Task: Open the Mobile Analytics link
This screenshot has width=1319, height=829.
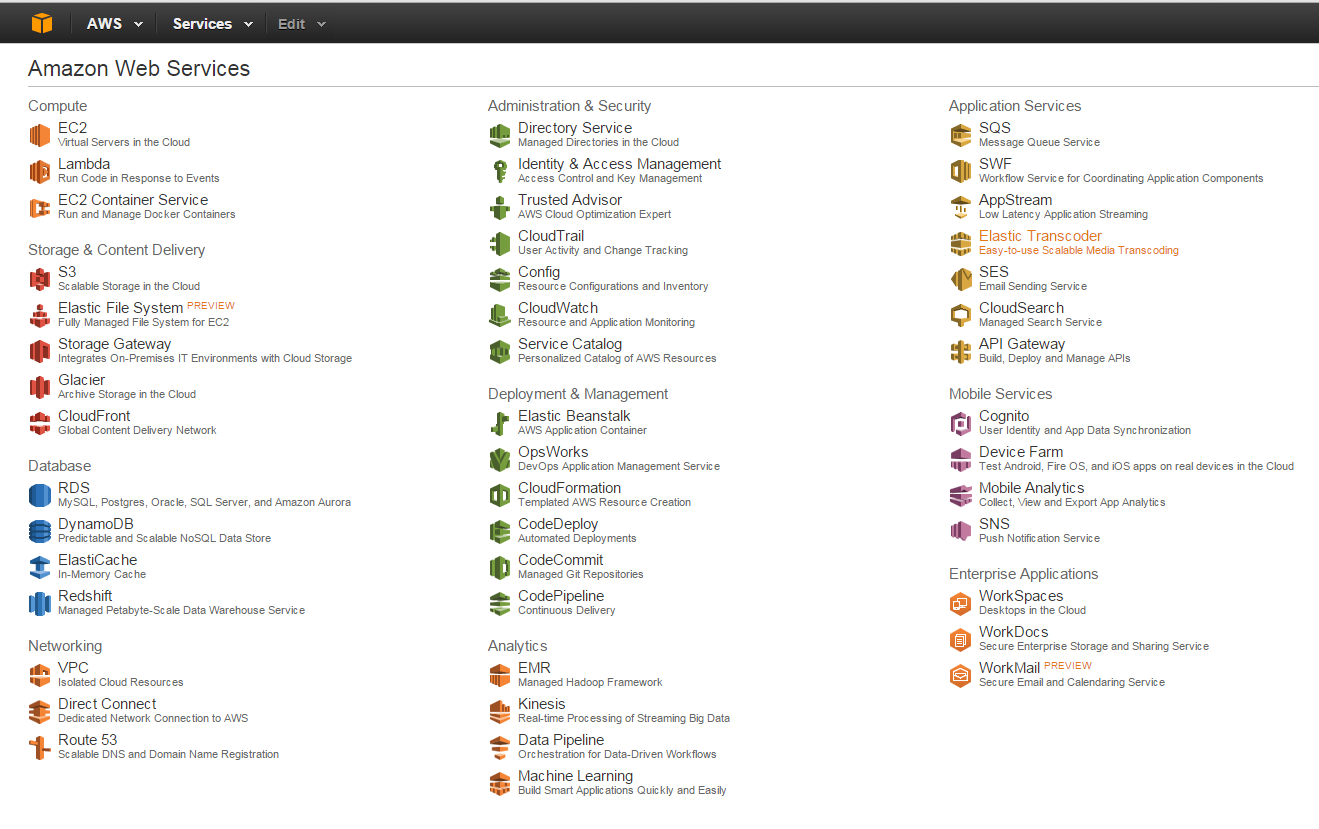Action: [x=1031, y=488]
